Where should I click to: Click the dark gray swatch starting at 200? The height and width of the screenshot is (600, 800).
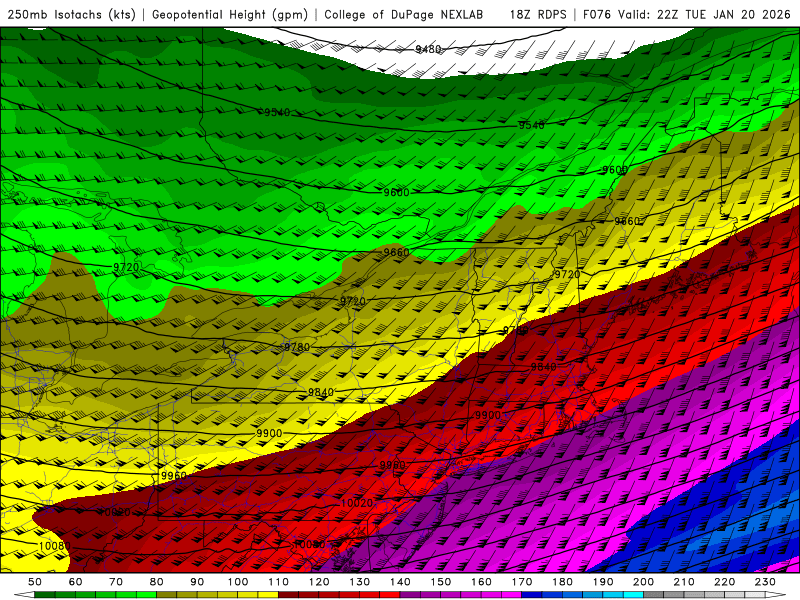coord(654,594)
